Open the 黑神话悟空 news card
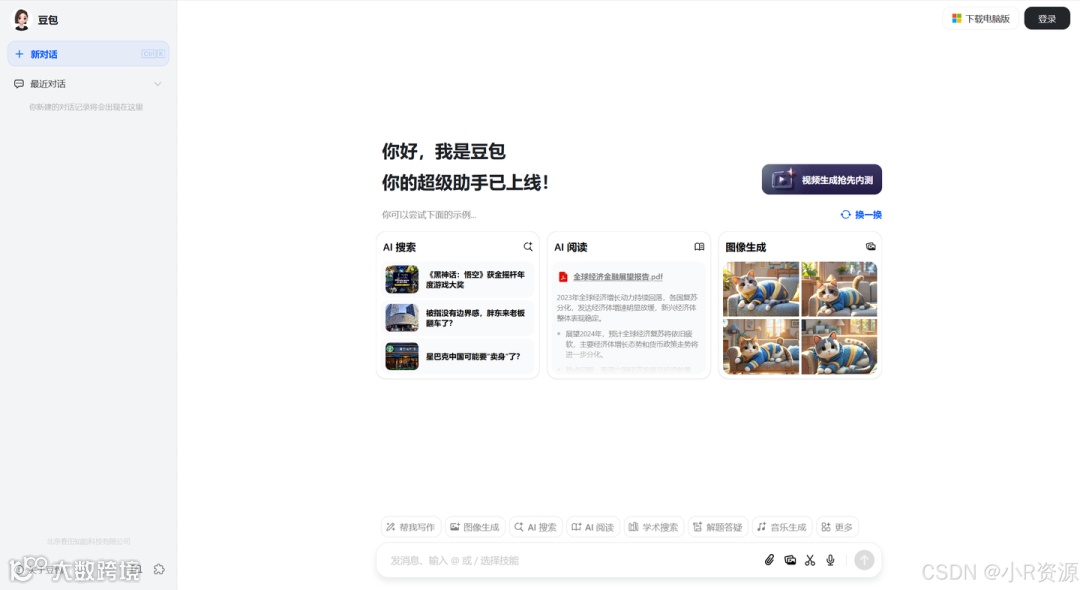 [457, 280]
